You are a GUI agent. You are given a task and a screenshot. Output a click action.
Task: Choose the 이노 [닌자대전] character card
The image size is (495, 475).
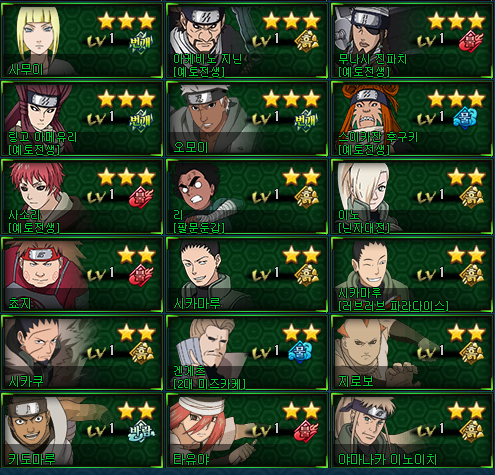pos(412,197)
